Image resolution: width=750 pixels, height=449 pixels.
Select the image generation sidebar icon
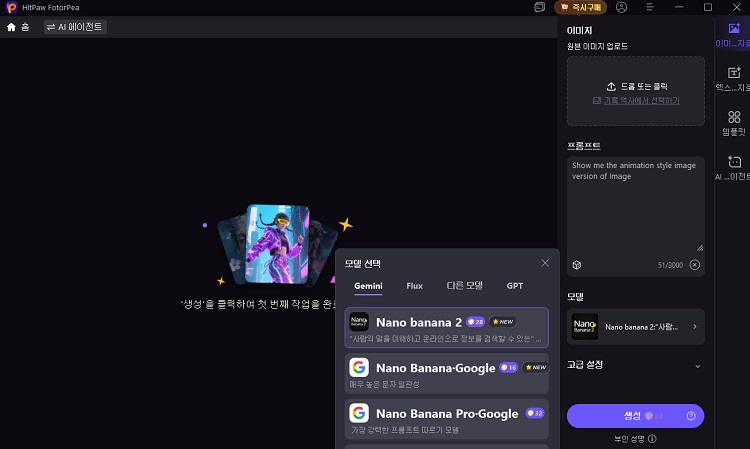coord(734,29)
